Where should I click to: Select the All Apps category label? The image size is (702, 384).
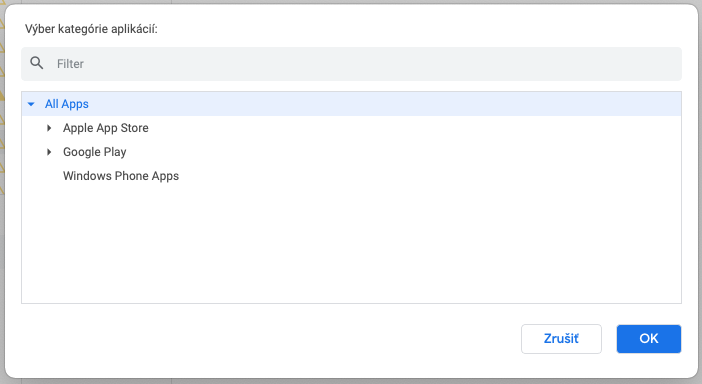click(x=67, y=104)
